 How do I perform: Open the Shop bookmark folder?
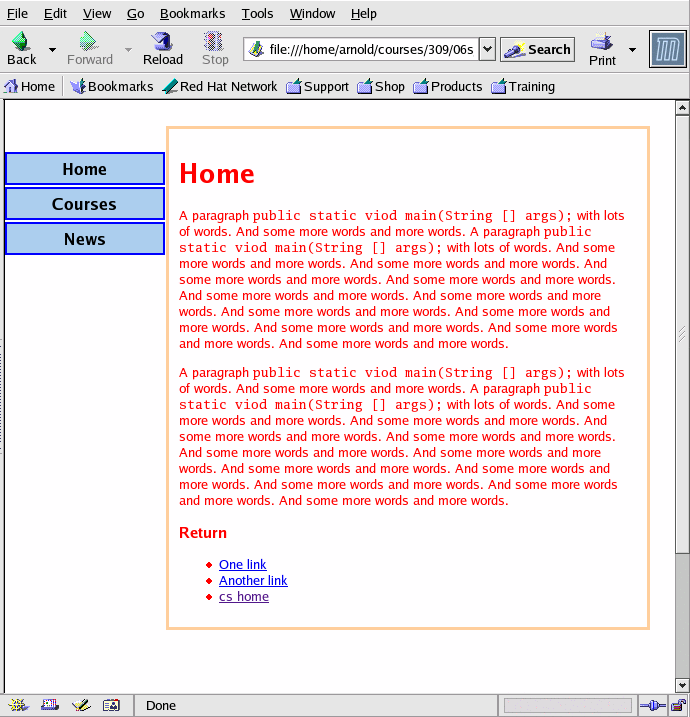click(x=381, y=86)
